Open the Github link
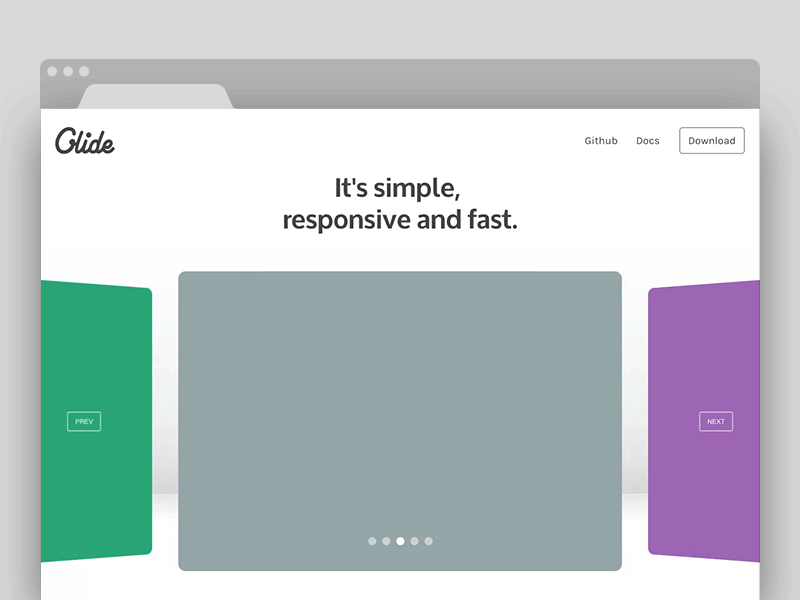Viewport: 800px width, 600px height. coord(601,141)
